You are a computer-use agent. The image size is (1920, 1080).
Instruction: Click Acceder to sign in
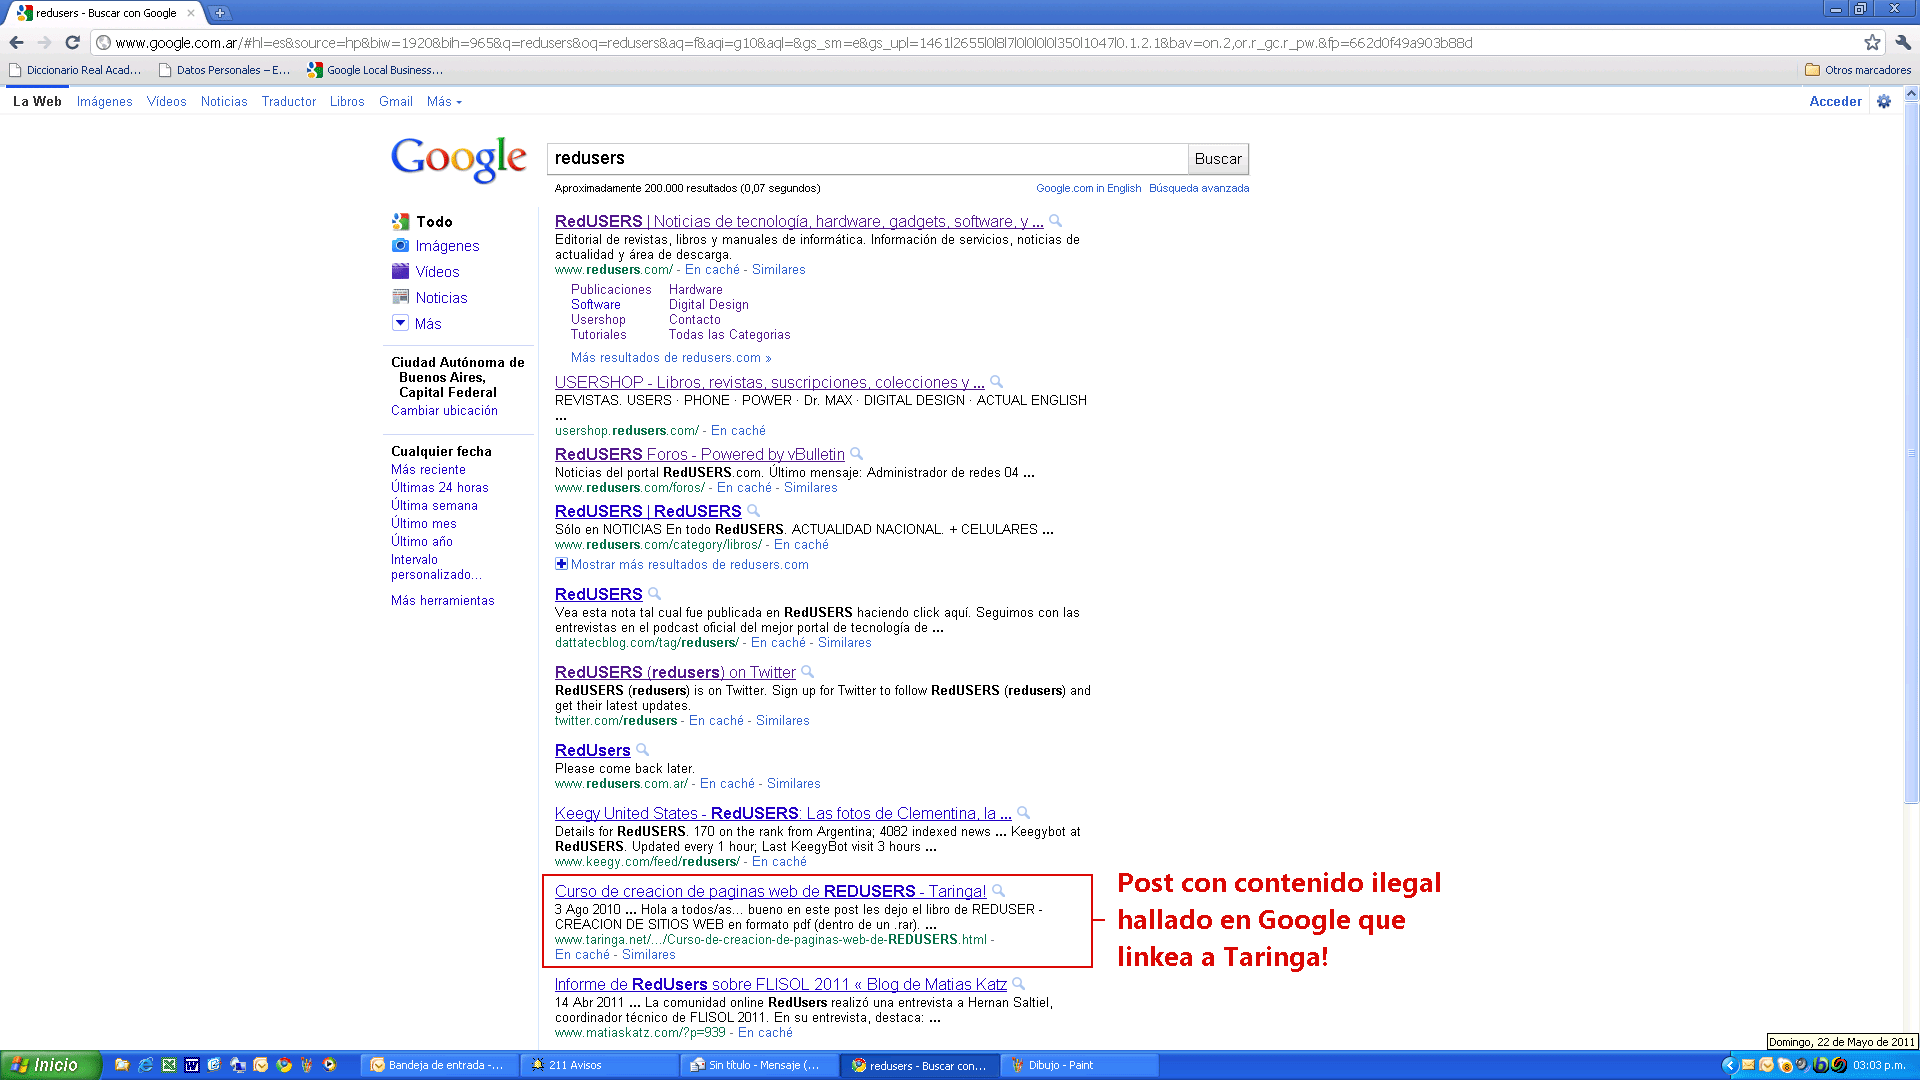click(1835, 101)
